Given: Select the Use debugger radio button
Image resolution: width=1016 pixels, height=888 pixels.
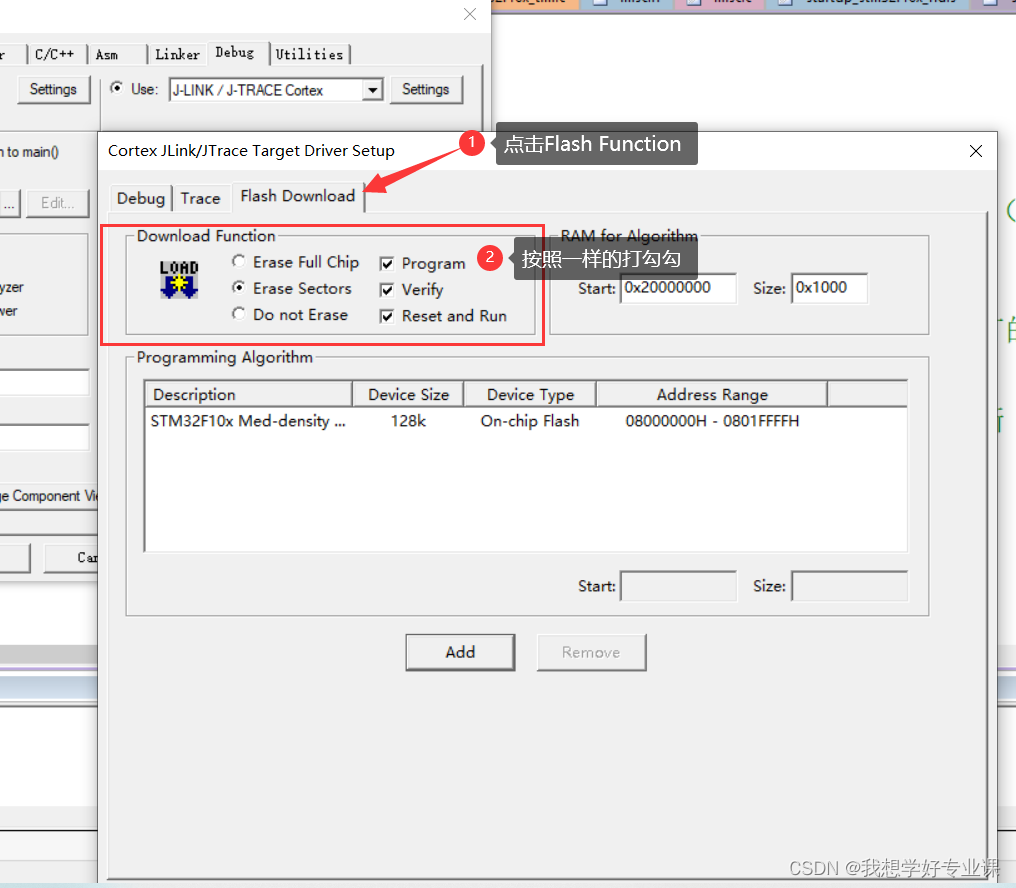Looking at the screenshot, I should coord(117,88).
